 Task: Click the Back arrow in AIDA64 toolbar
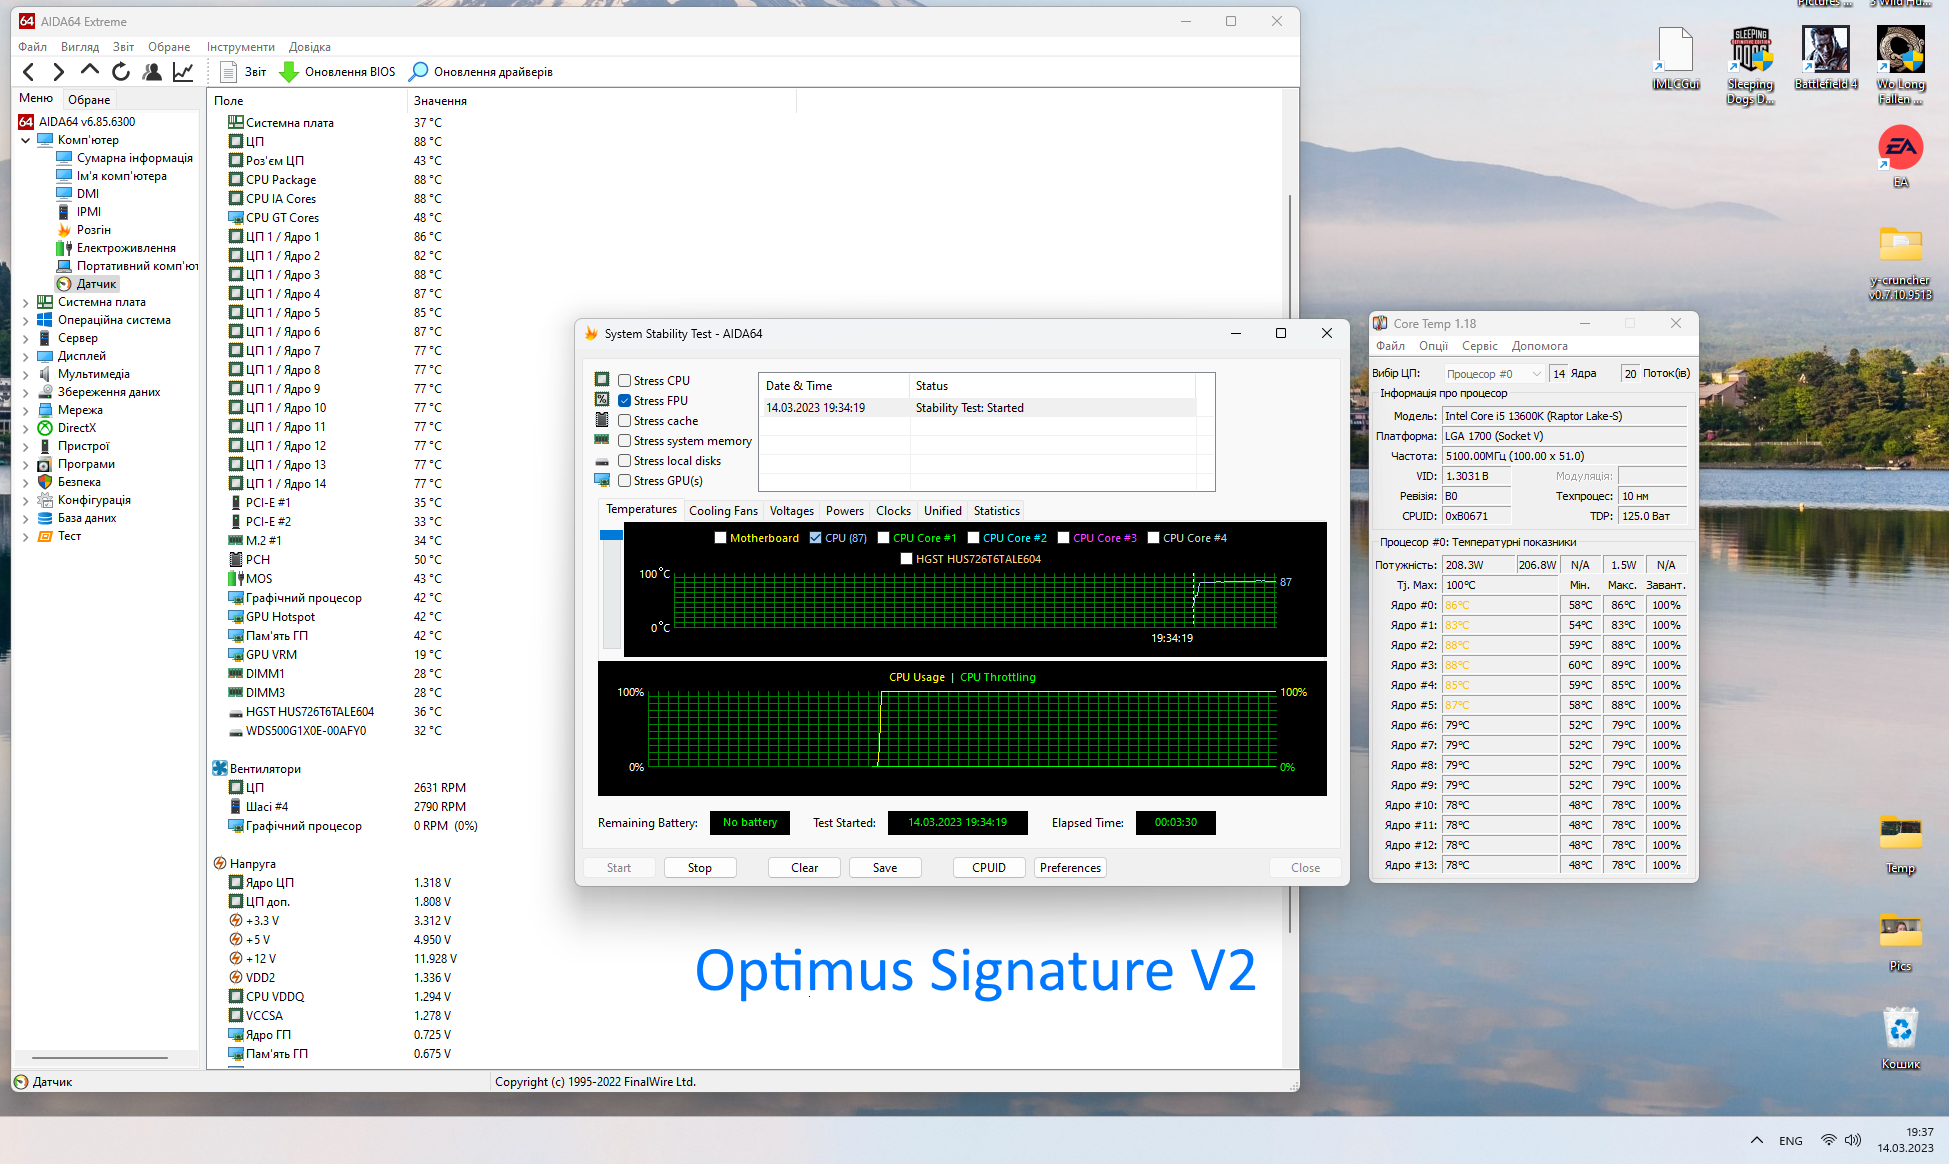28,71
